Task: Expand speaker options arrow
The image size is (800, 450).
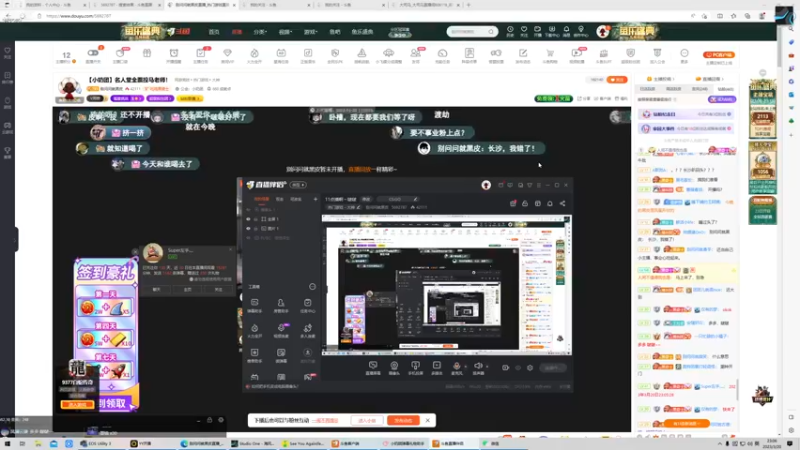Action: 487,366
